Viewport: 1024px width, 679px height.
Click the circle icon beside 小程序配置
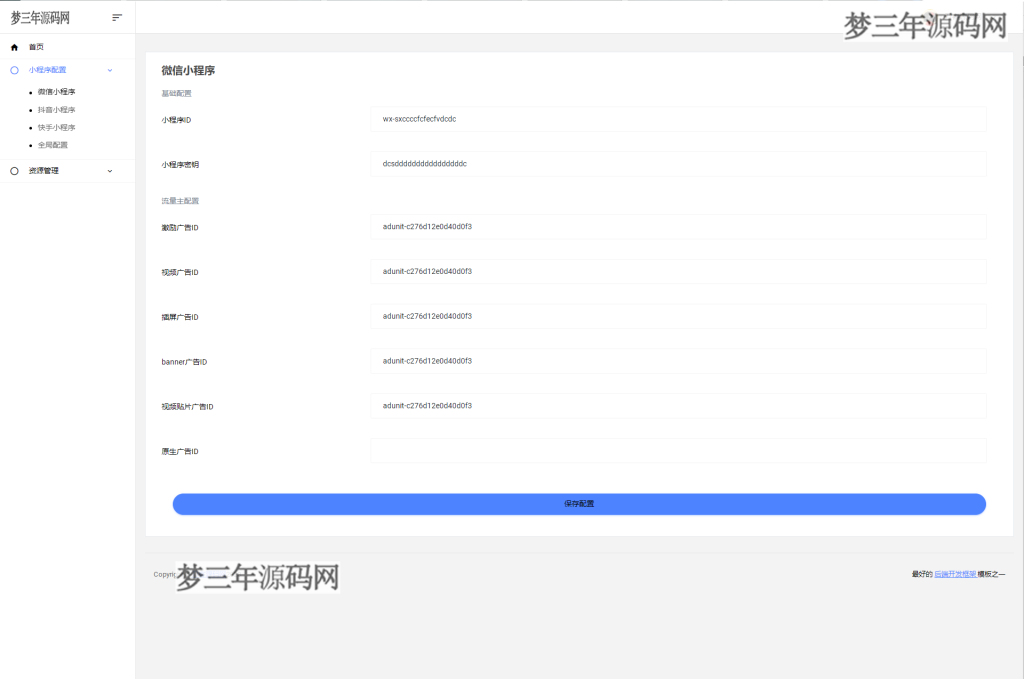pyautogui.click(x=14, y=70)
